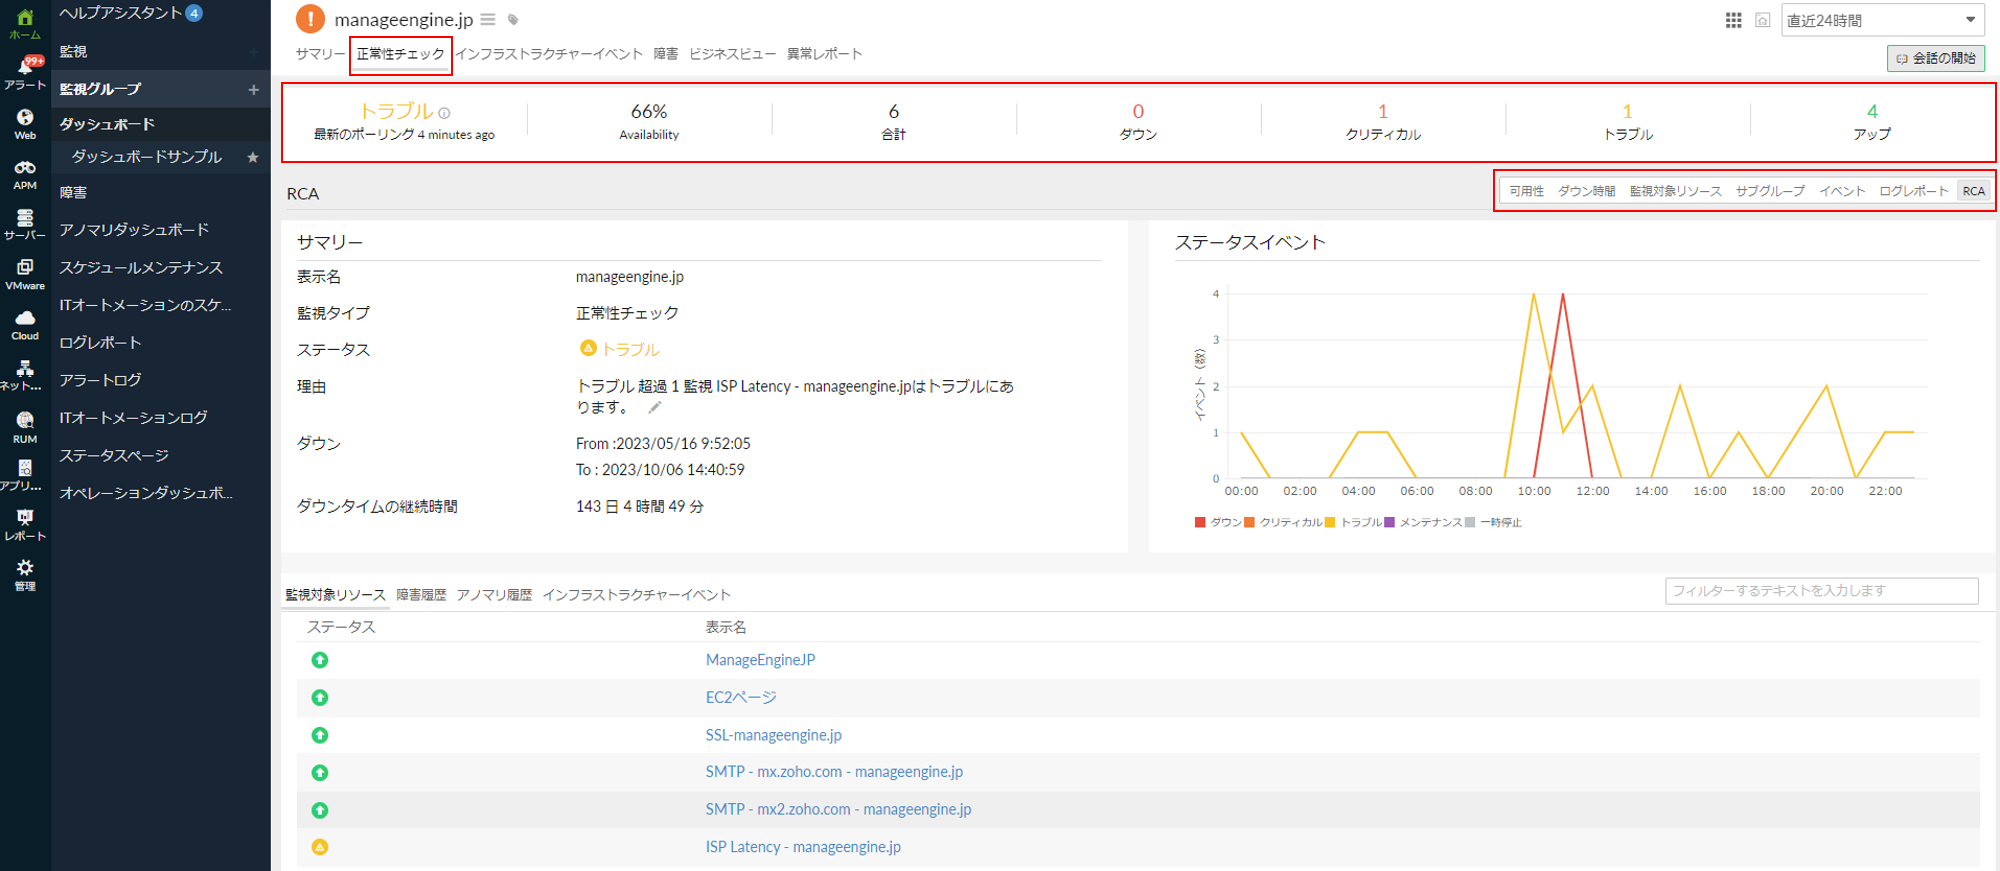This screenshot has width=2000, height=871.
Task: Open アラートログ in sidebar menu
Action: pos(100,380)
